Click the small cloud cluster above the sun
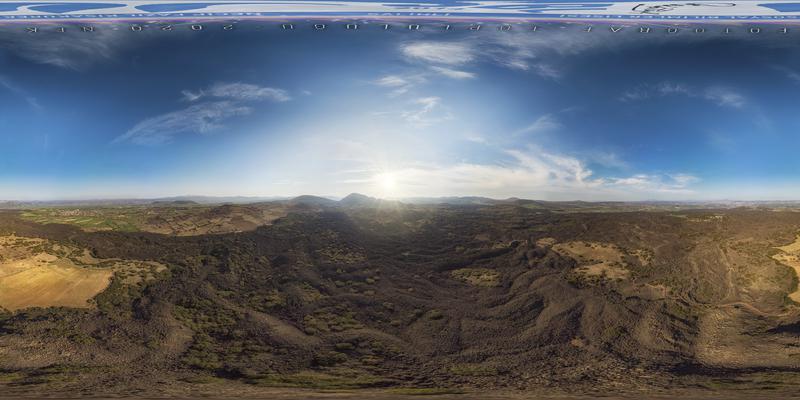The height and width of the screenshot is (400, 800). pyautogui.click(x=425, y=108)
